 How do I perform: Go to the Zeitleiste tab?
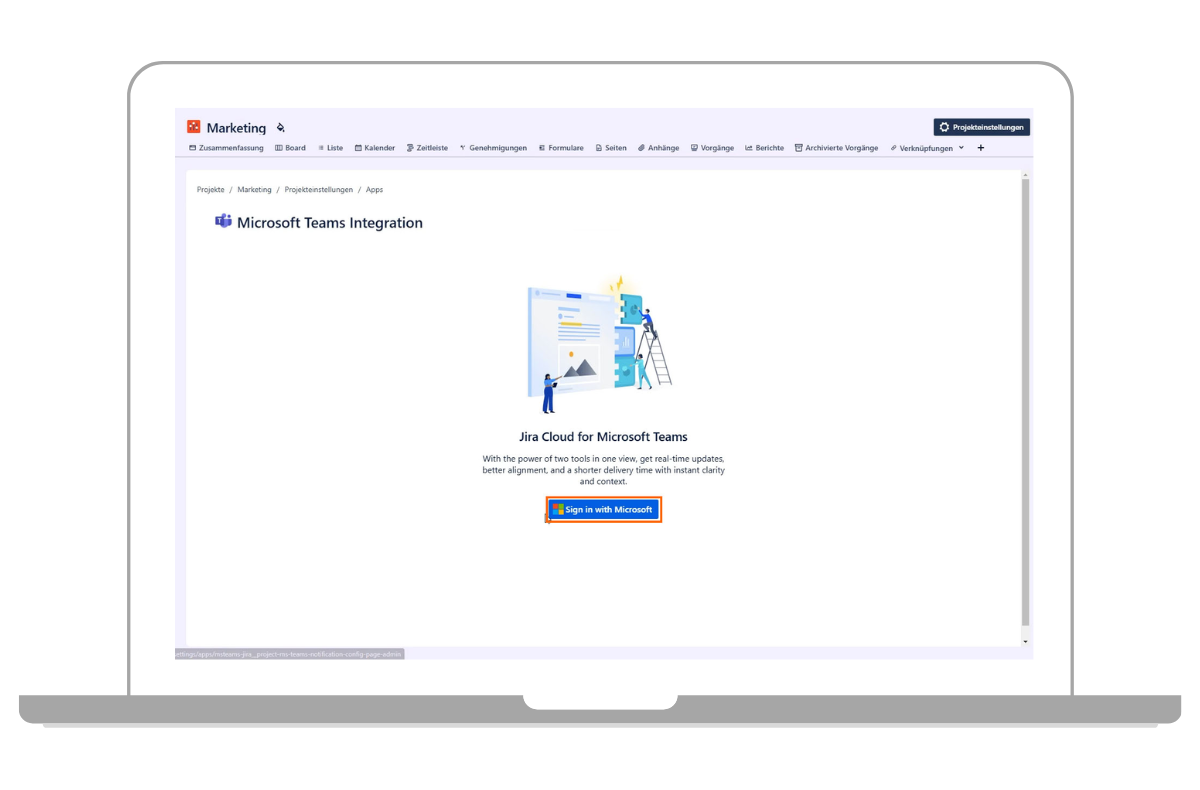427,148
